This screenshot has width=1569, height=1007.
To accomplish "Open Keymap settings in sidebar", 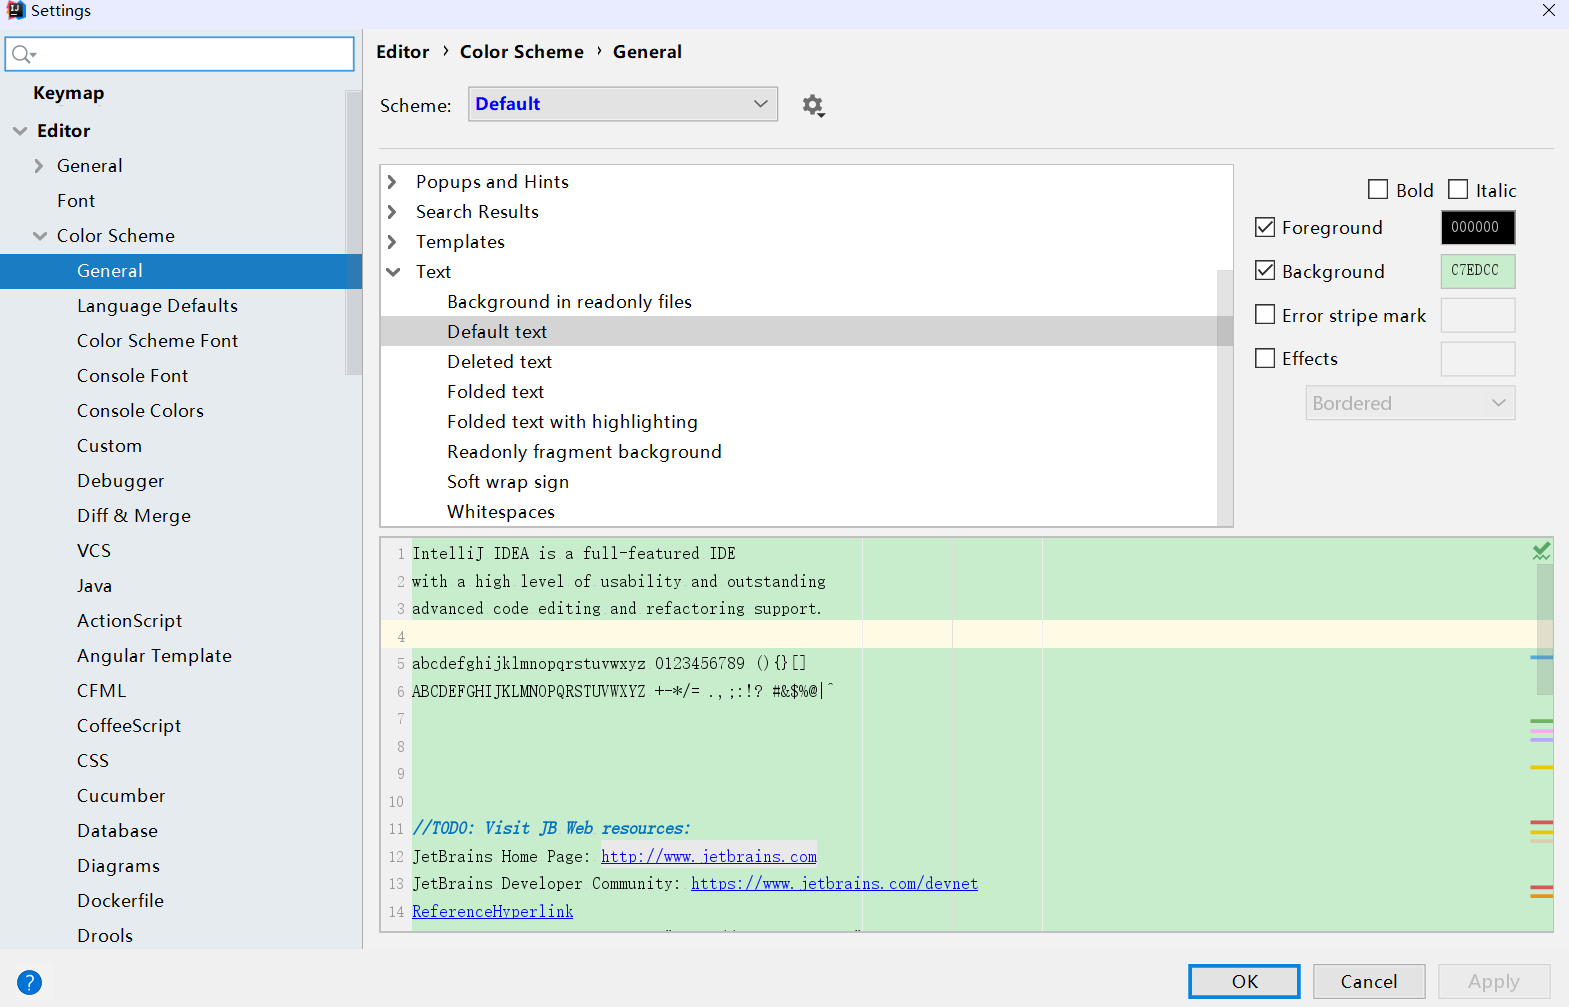I will click(68, 93).
